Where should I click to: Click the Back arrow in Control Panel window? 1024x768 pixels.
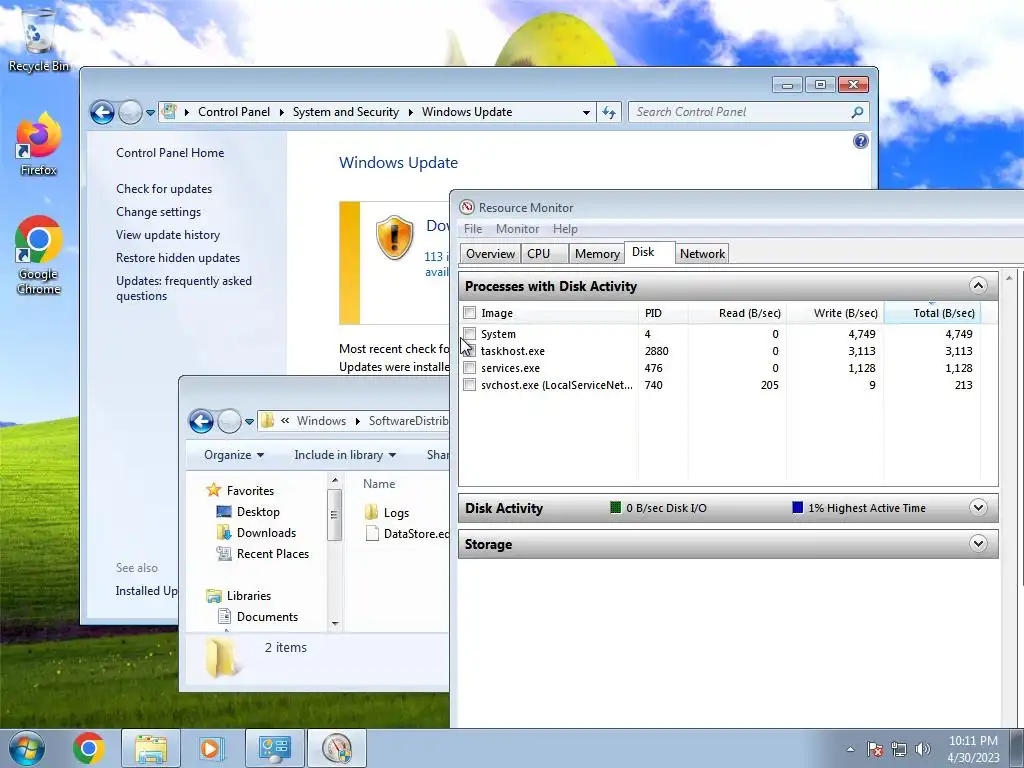(x=102, y=112)
